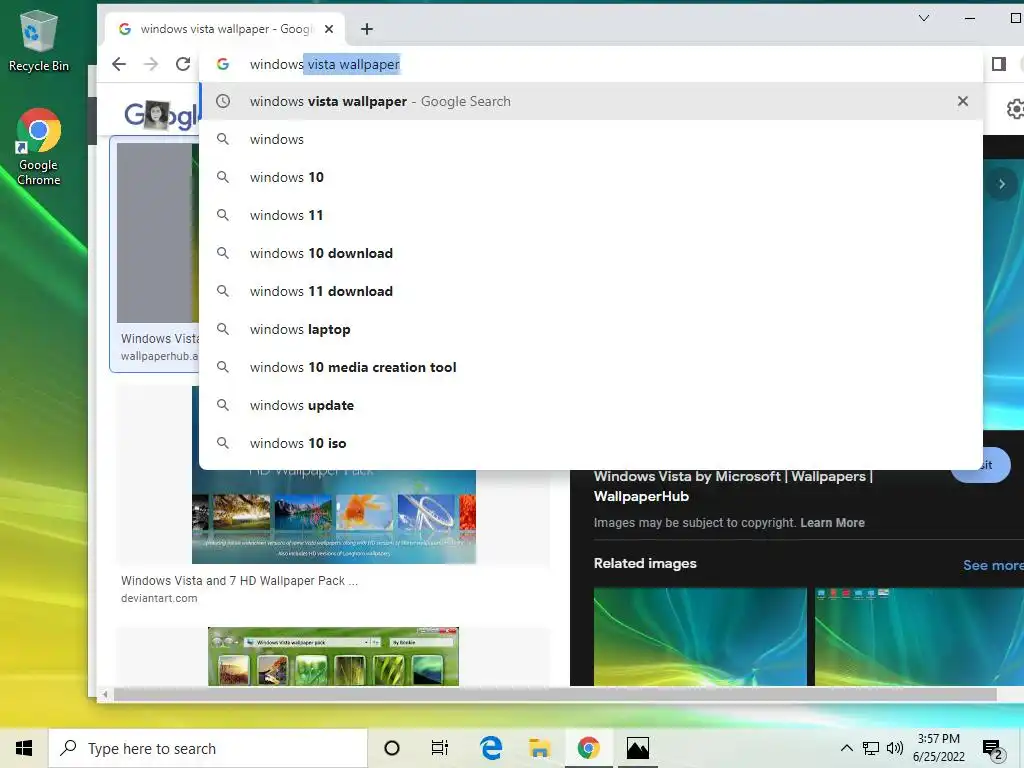
Task: Click the Google logo on the page
Action: point(161,116)
